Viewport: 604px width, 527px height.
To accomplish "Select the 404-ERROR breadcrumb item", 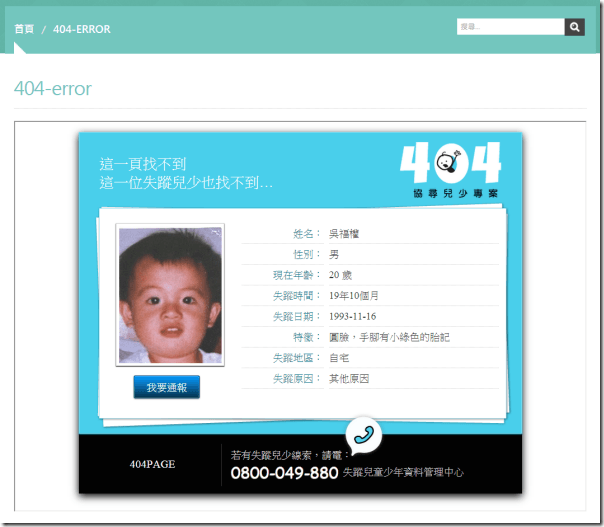I will pyautogui.click(x=82, y=29).
